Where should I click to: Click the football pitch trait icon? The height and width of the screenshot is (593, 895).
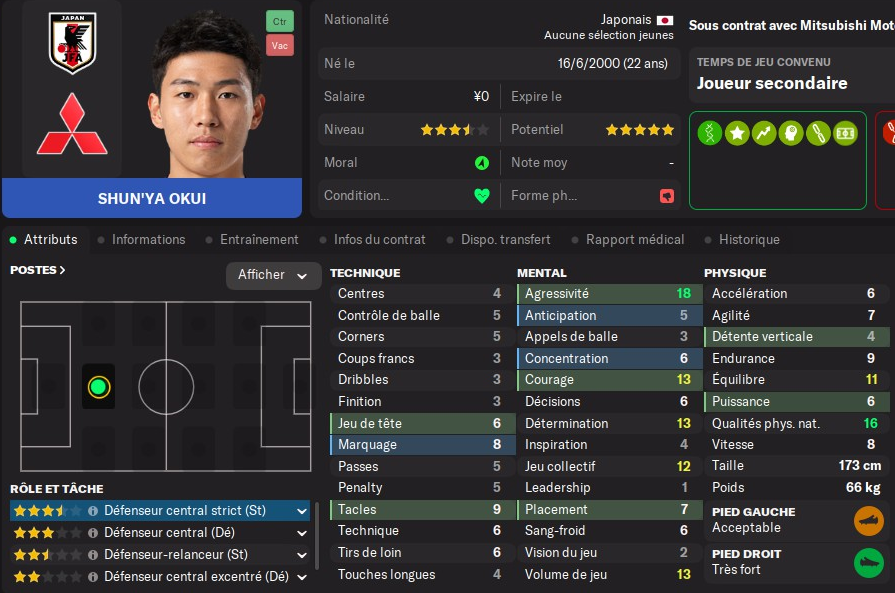tap(845, 133)
